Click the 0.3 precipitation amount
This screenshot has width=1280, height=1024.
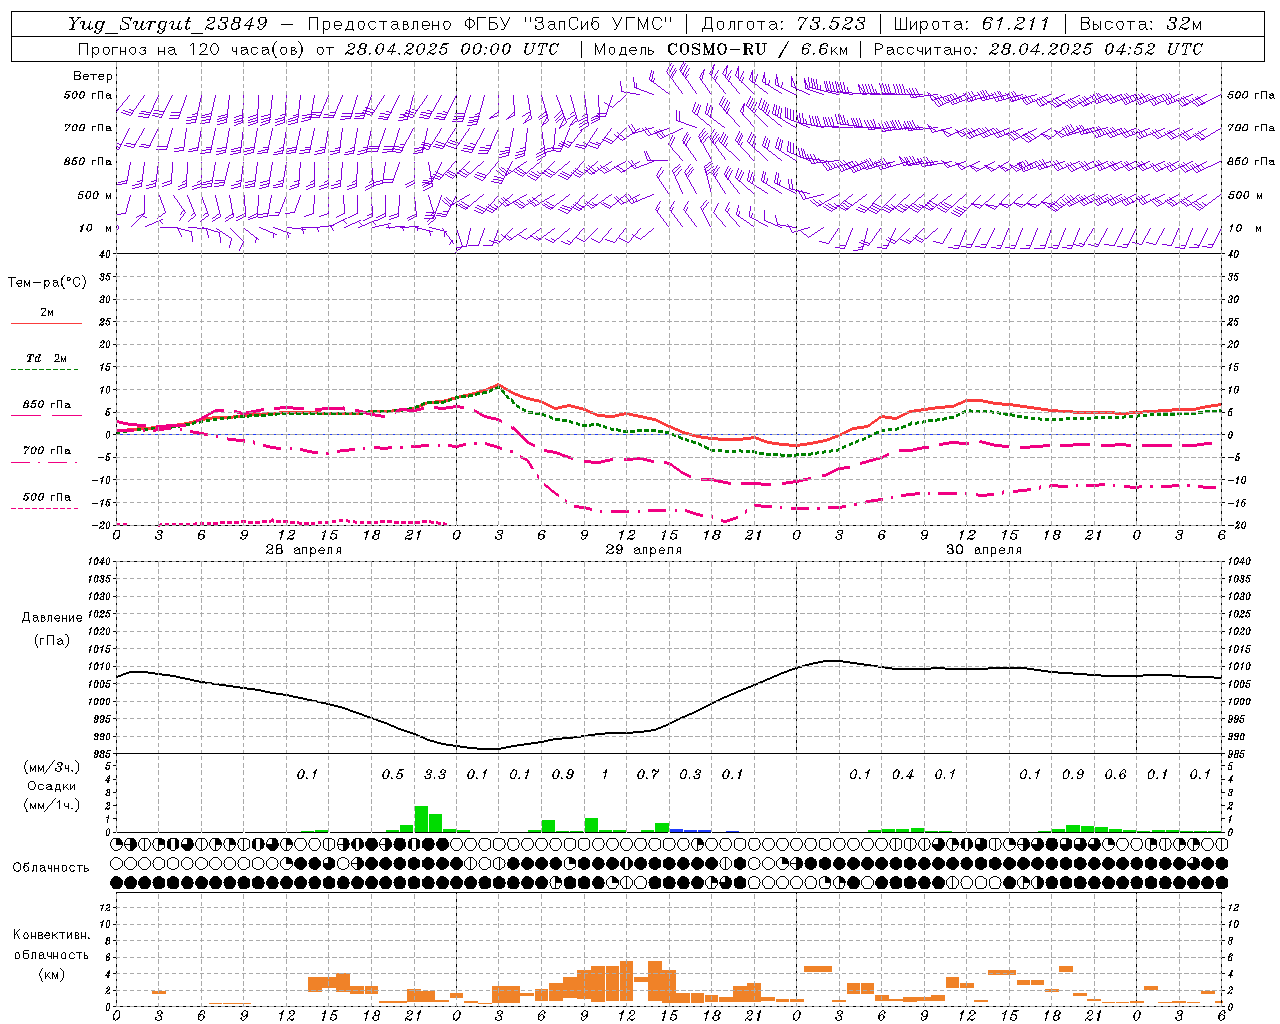coord(690,774)
